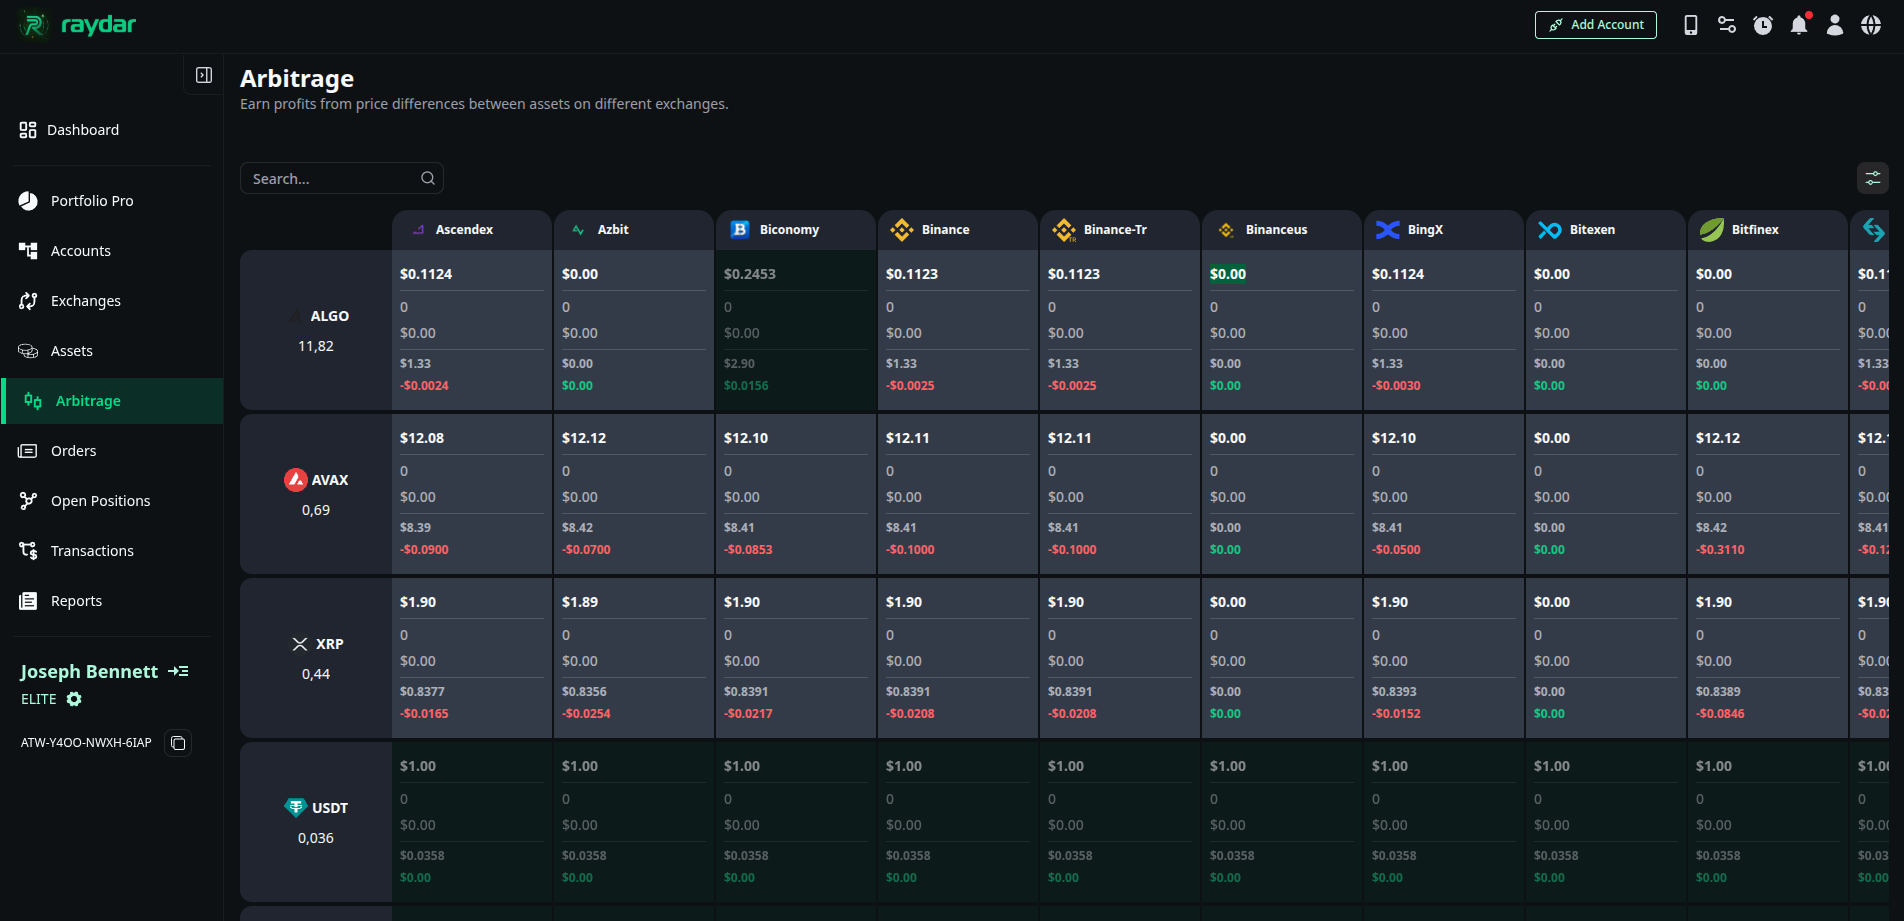Navigate to Open Positions
The height and width of the screenshot is (921, 1904).
(x=100, y=500)
